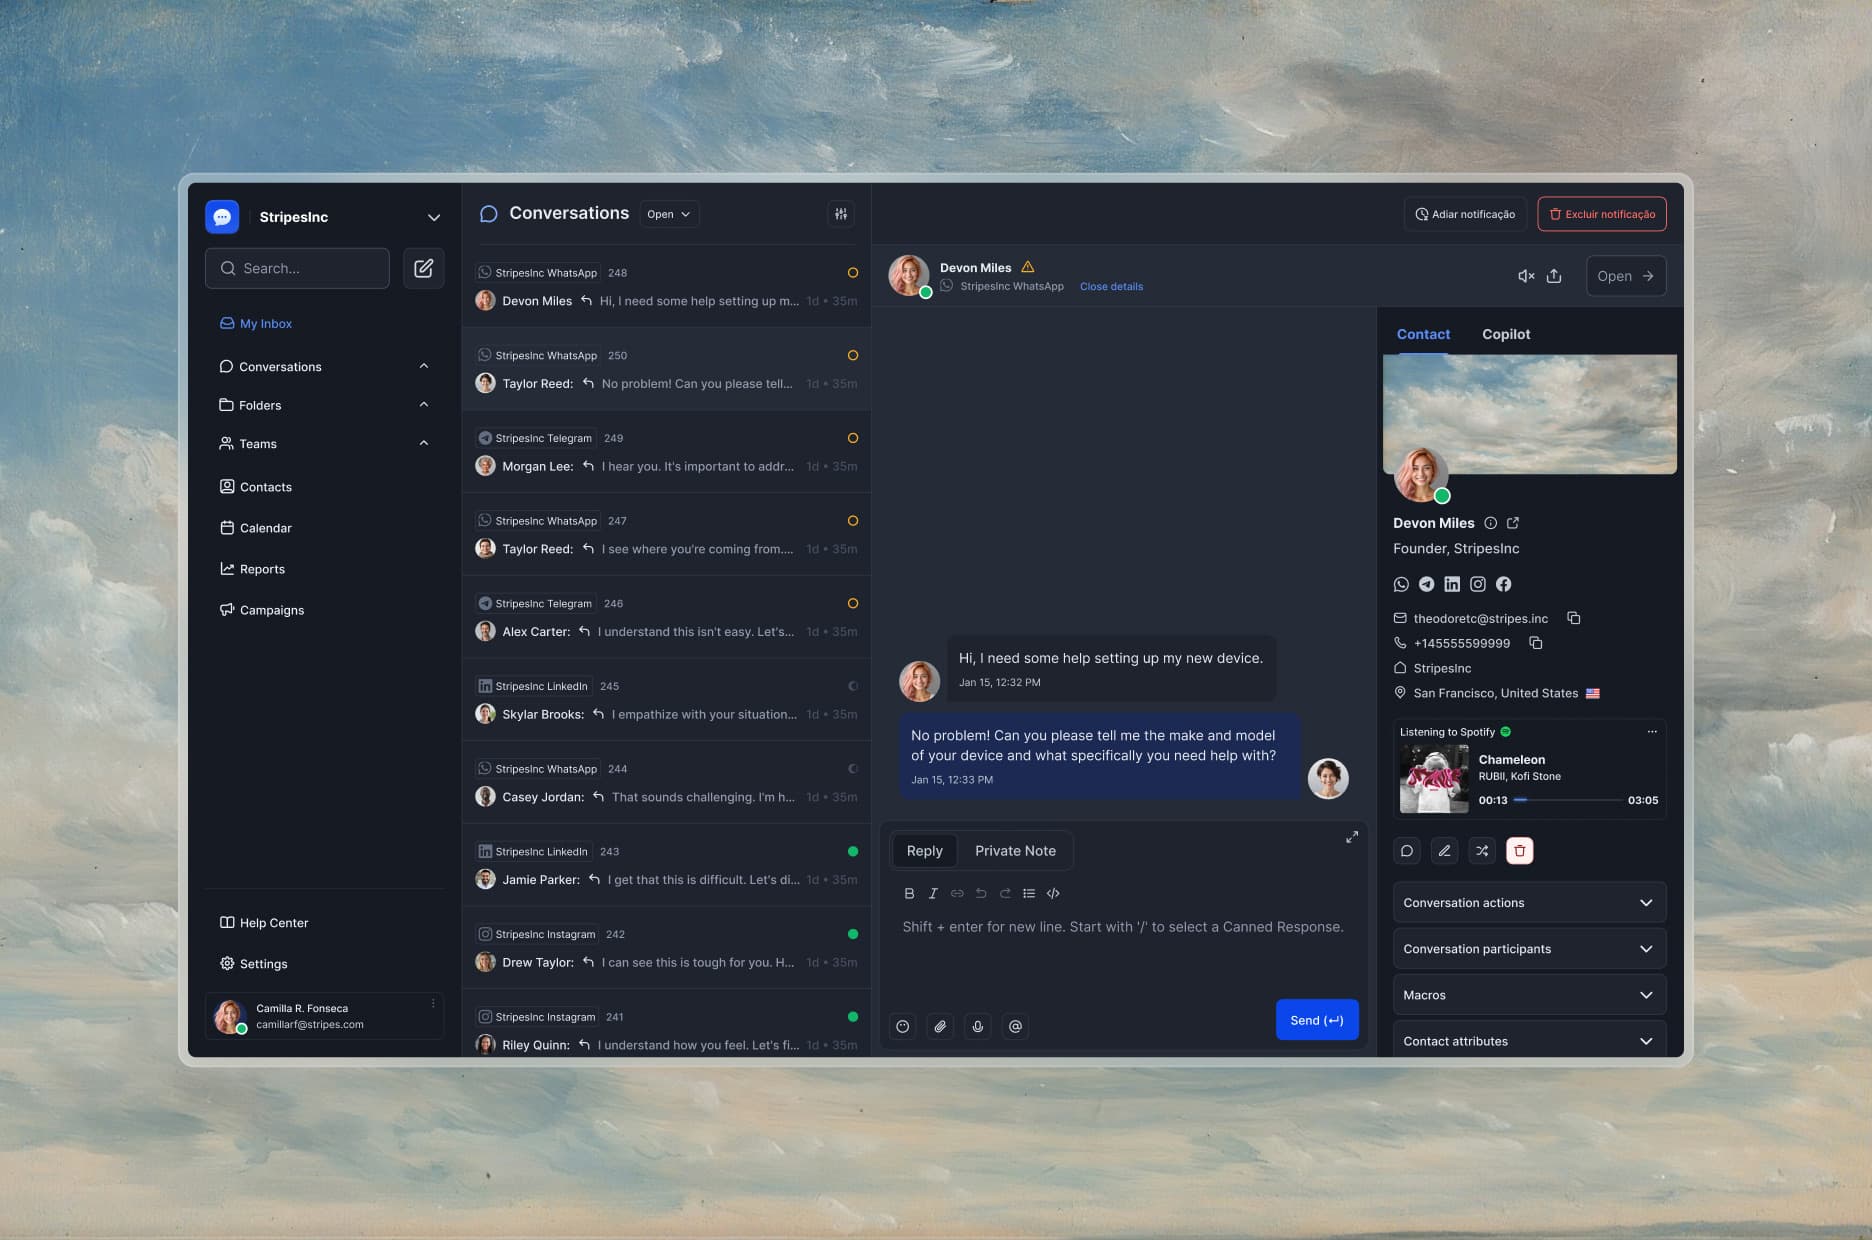
Task: Toggle bold formatting in the reply editor
Action: pyautogui.click(x=909, y=893)
